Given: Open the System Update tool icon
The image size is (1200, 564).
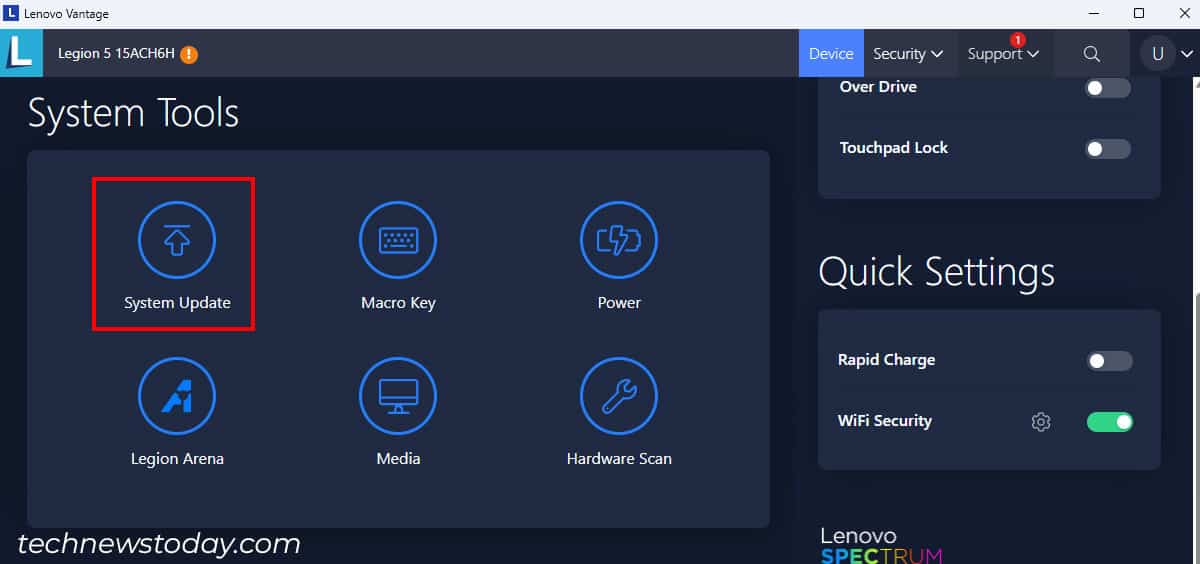Looking at the screenshot, I should click(176, 241).
